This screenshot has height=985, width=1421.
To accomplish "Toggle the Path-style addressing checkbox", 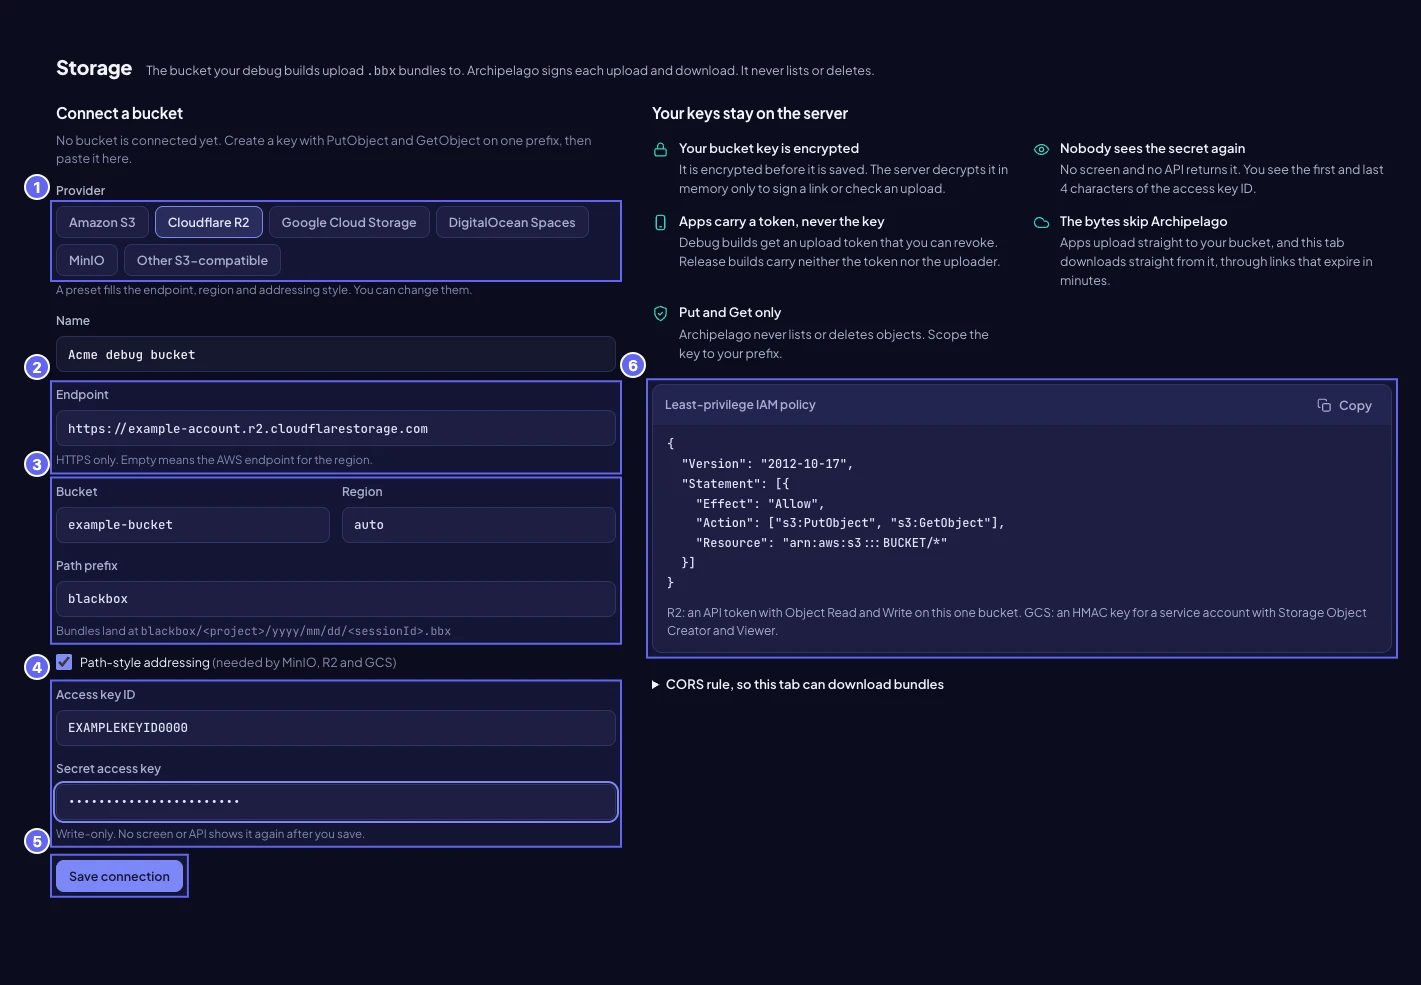I will click(x=64, y=662).
